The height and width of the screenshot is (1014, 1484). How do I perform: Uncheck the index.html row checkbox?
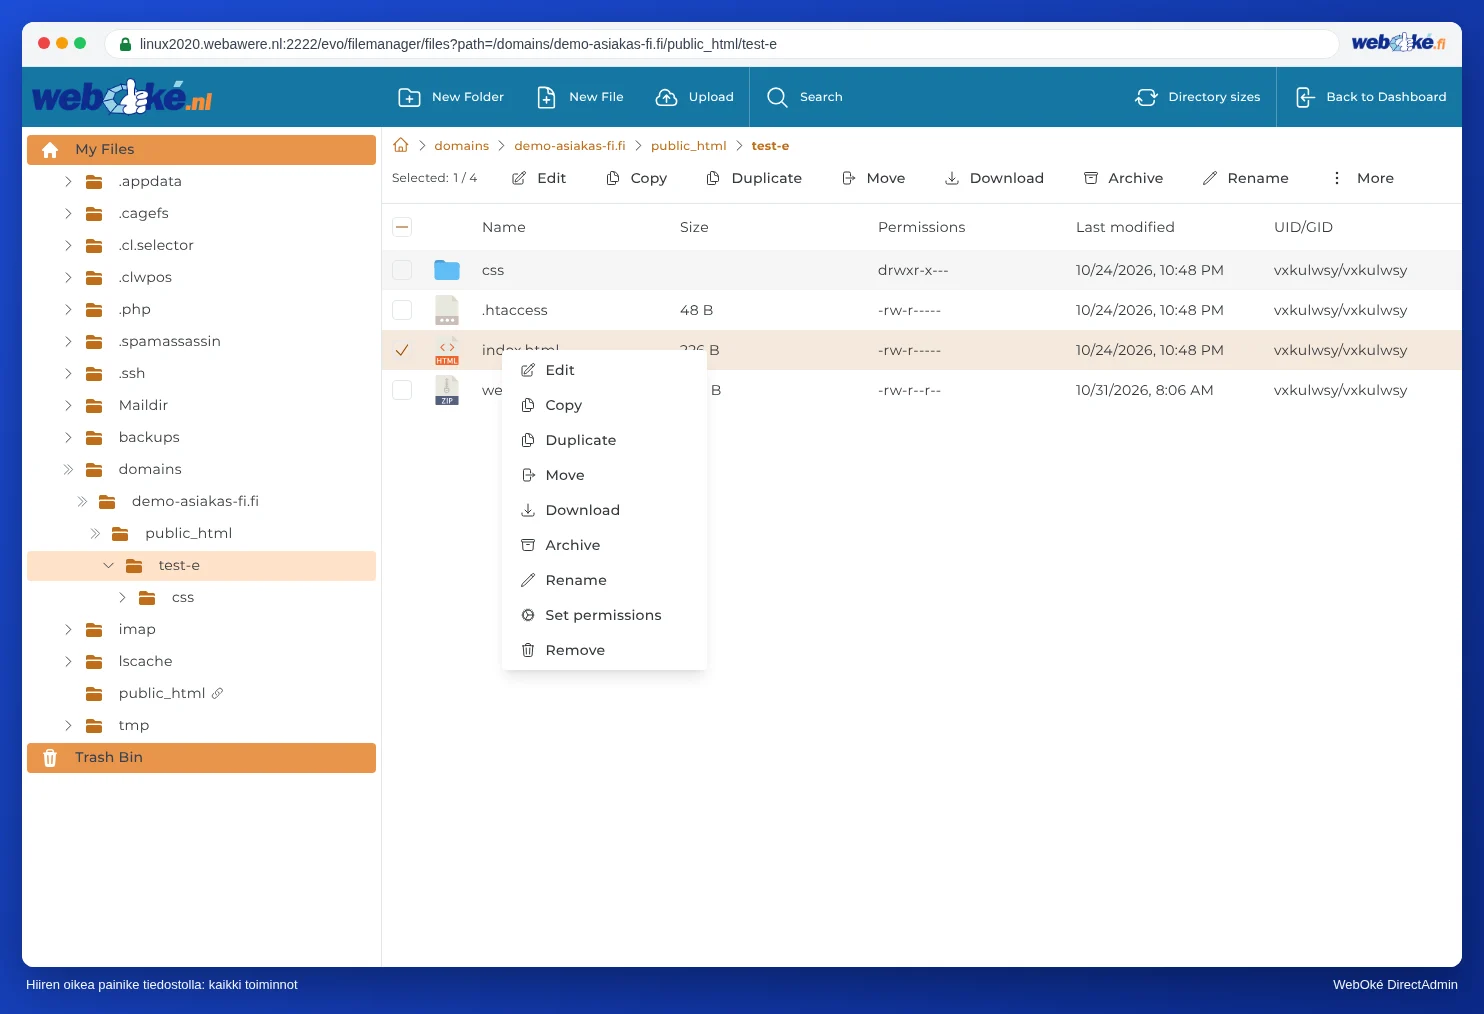pyautogui.click(x=402, y=350)
